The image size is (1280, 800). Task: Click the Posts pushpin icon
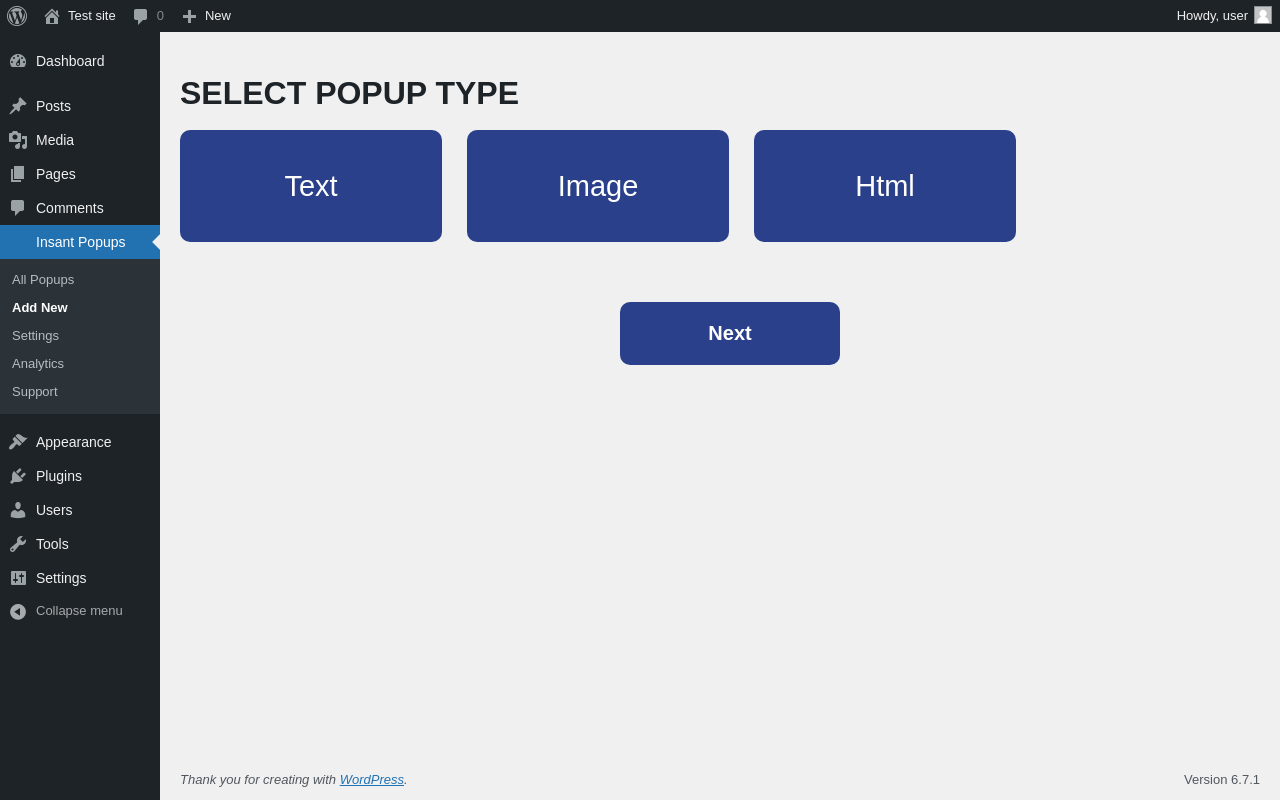pos(18,106)
